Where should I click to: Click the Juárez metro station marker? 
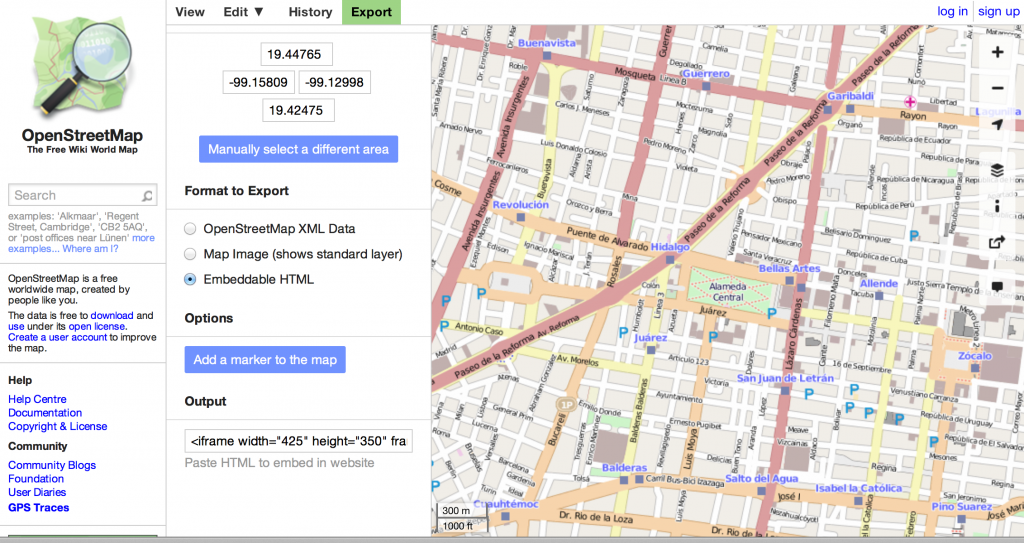coord(651,350)
